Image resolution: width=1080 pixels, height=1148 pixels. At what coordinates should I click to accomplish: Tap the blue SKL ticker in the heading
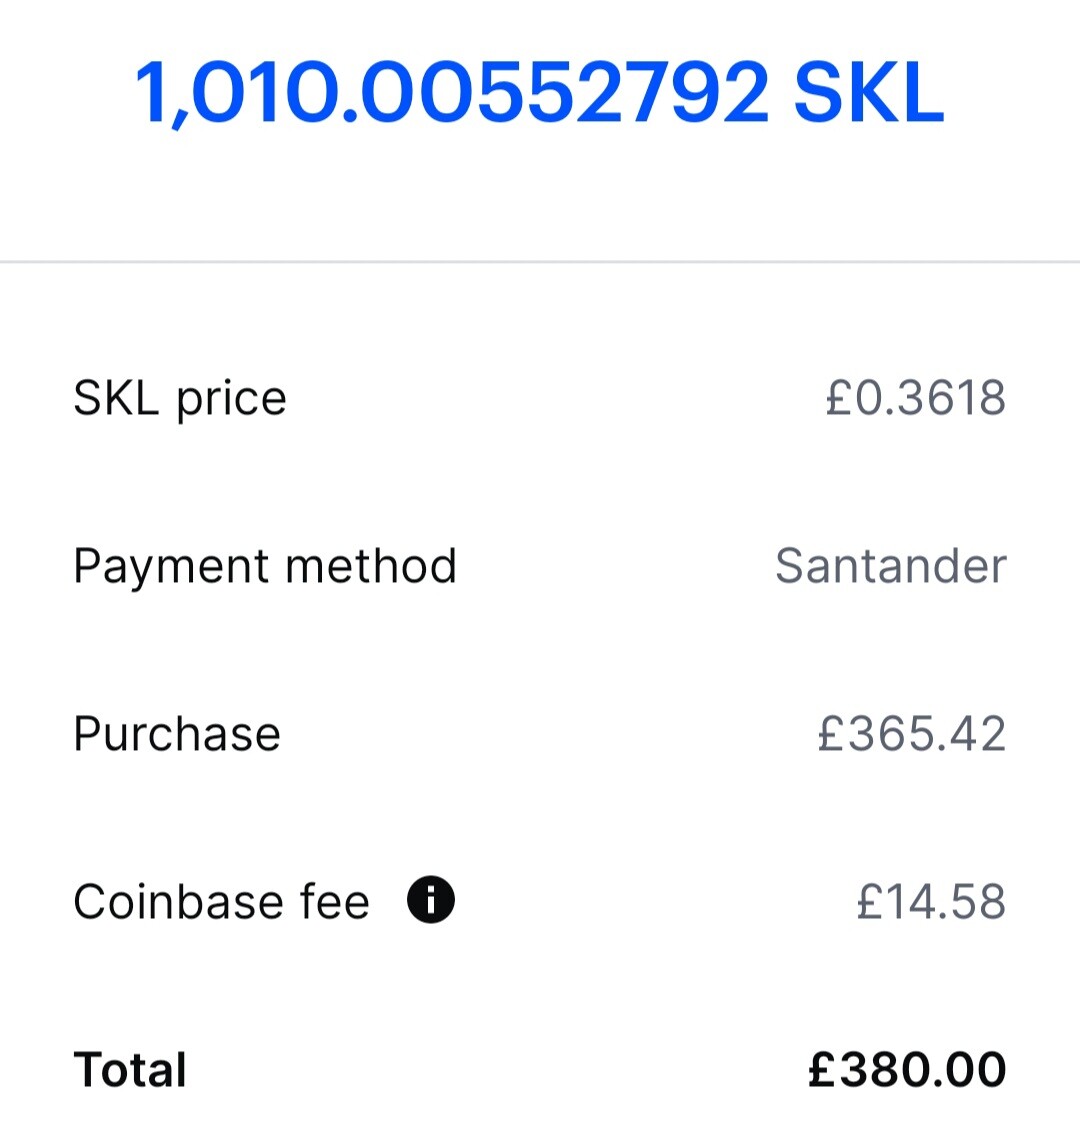click(868, 94)
